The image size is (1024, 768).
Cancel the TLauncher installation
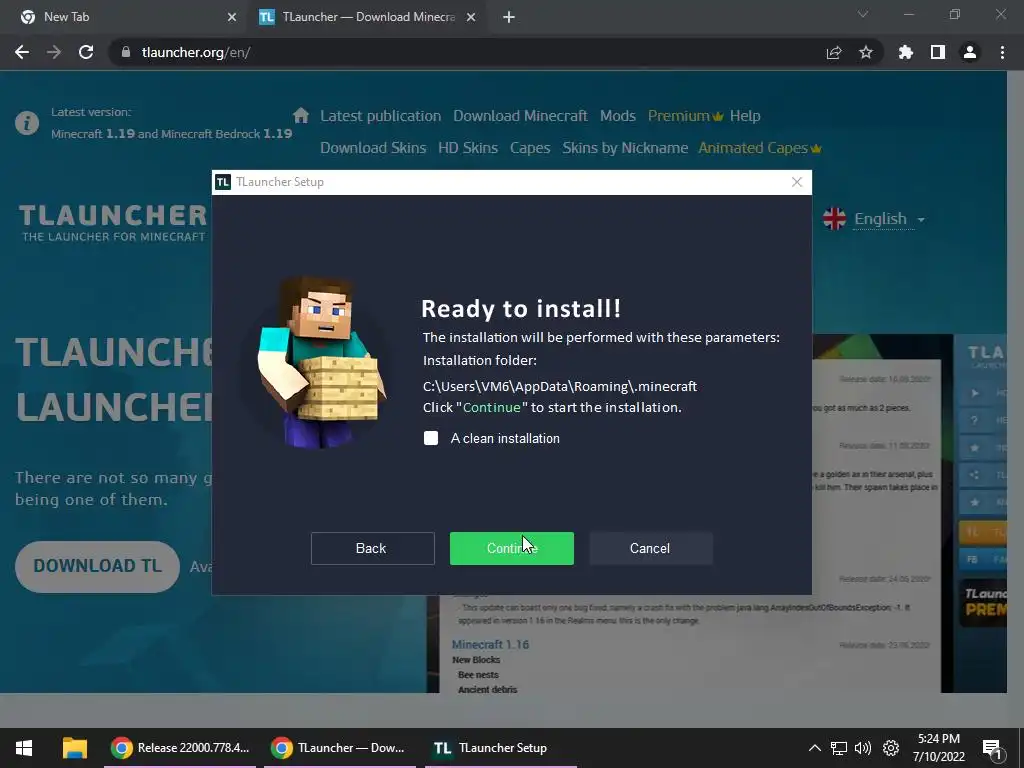(650, 548)
